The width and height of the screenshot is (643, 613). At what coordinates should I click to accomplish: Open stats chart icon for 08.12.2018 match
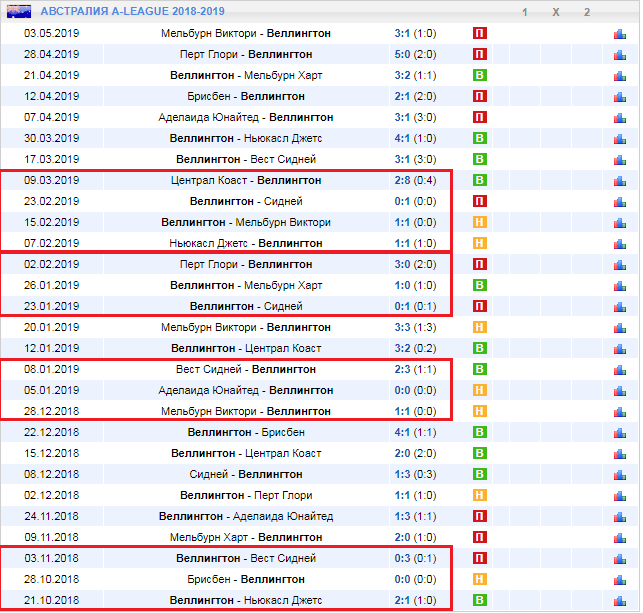pos(620,475)
